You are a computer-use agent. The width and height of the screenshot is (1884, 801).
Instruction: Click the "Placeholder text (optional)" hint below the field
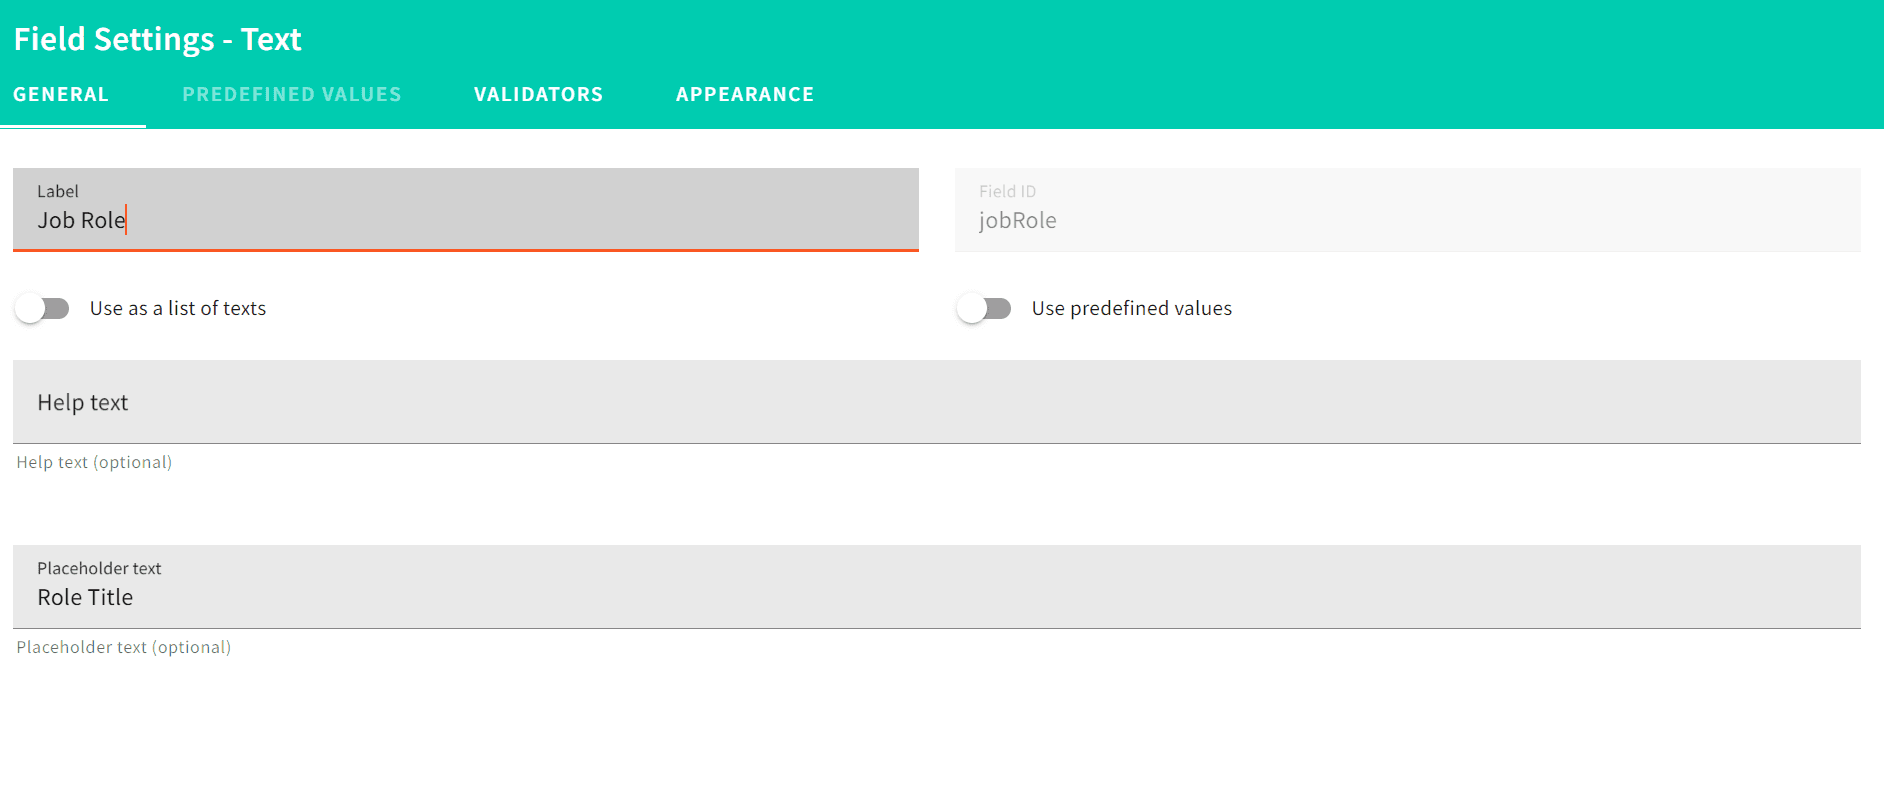[x=124, y=647]
